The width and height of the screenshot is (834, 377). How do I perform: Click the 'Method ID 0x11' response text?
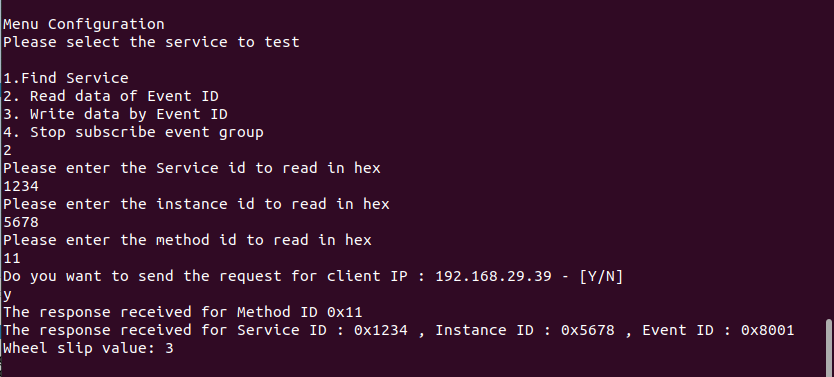tap(299, 312)
